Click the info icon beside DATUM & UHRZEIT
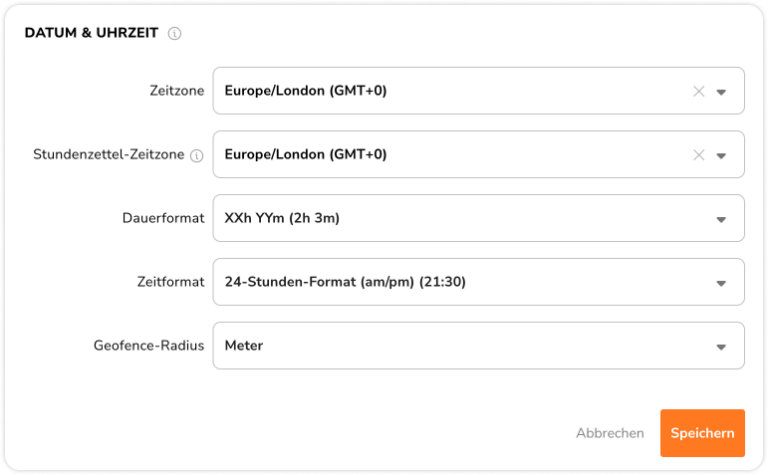Image resolution: width=768 pixels, height=475 pixels. 175,33
